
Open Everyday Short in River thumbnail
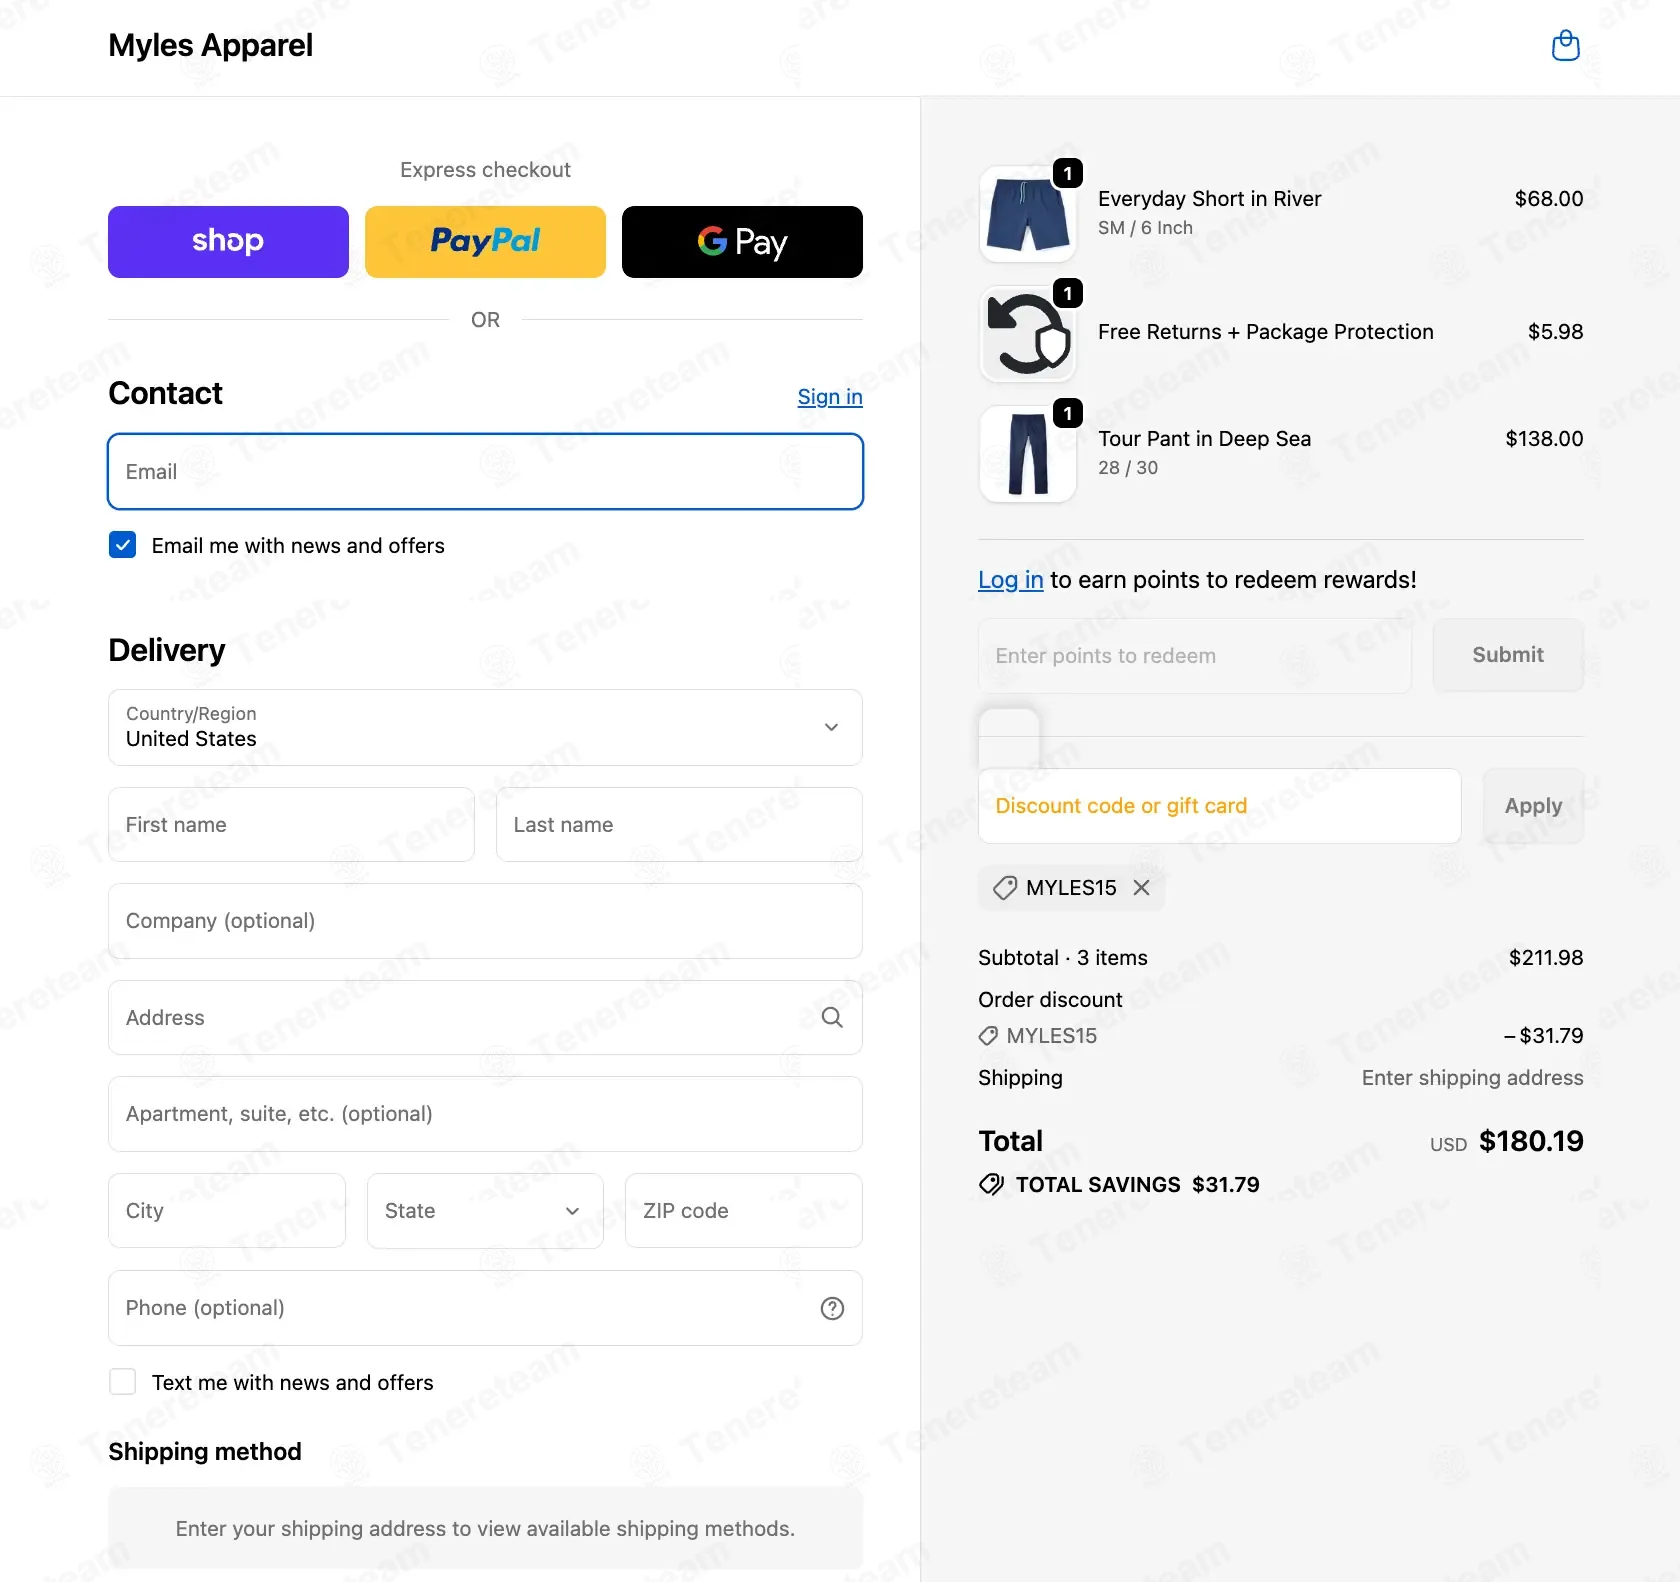coord(1027,214)
